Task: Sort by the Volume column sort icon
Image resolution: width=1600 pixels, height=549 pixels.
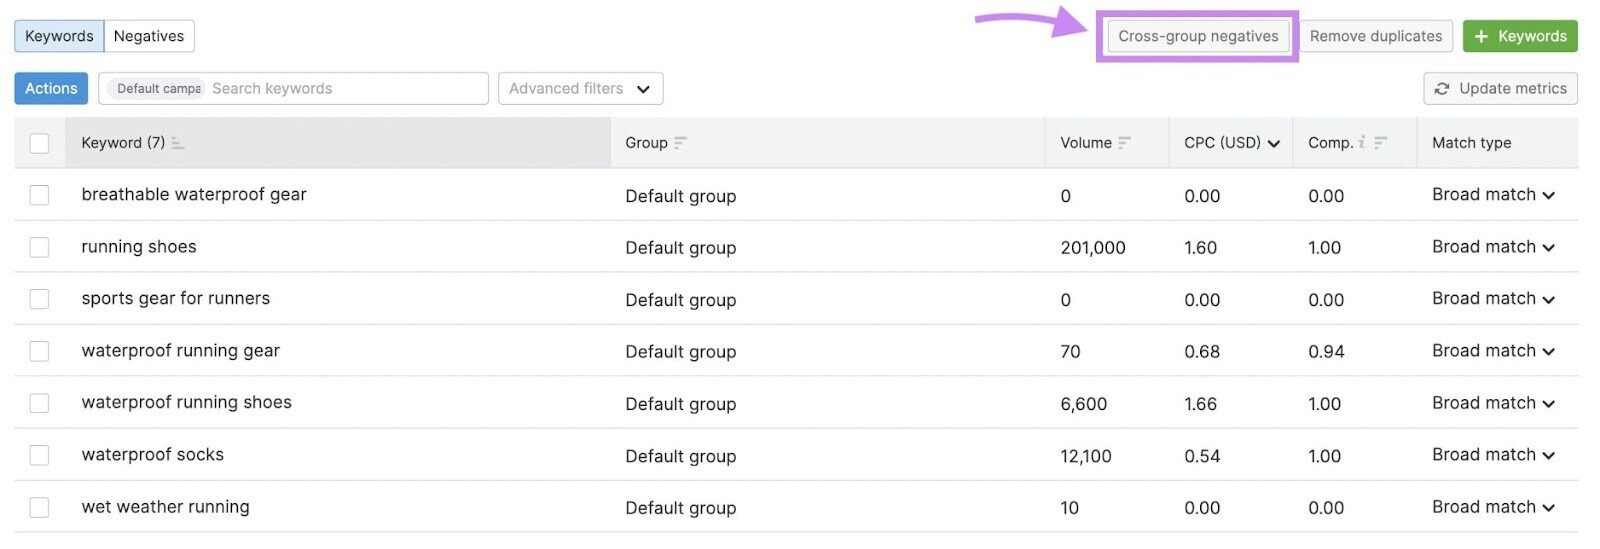Action: coord(1124,143)
